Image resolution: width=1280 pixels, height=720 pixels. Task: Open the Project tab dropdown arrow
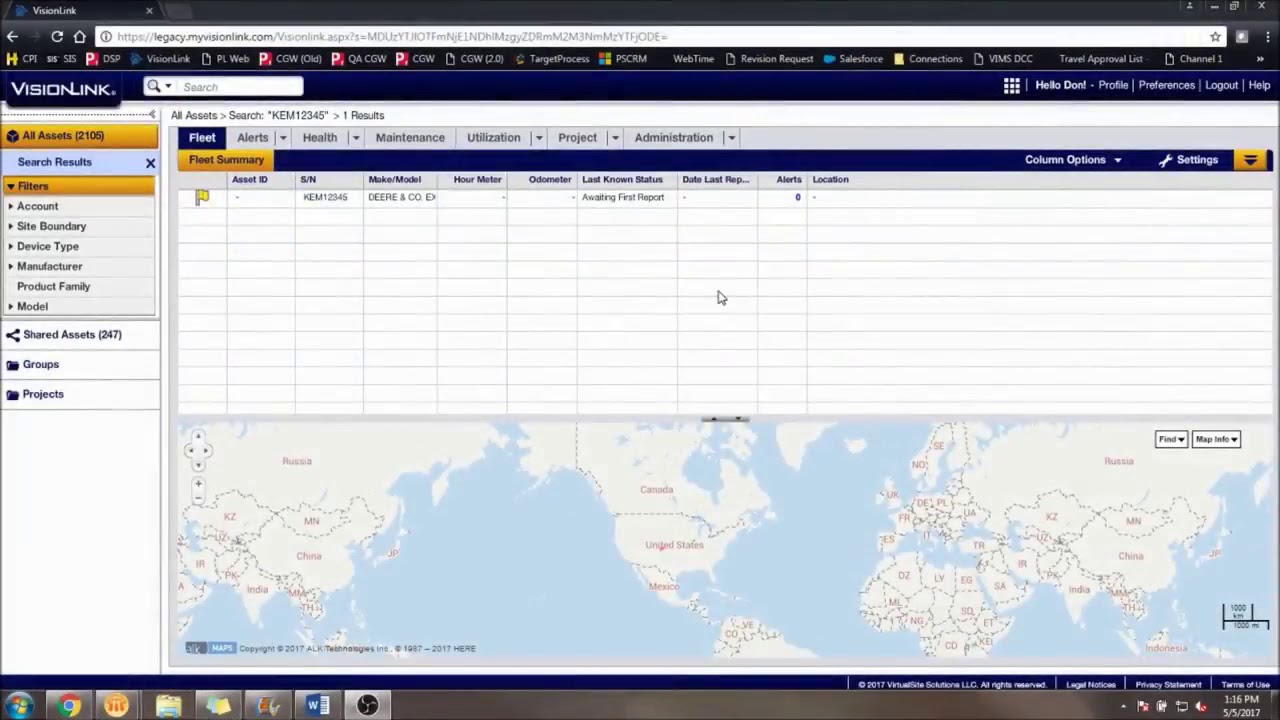[615, 138]
